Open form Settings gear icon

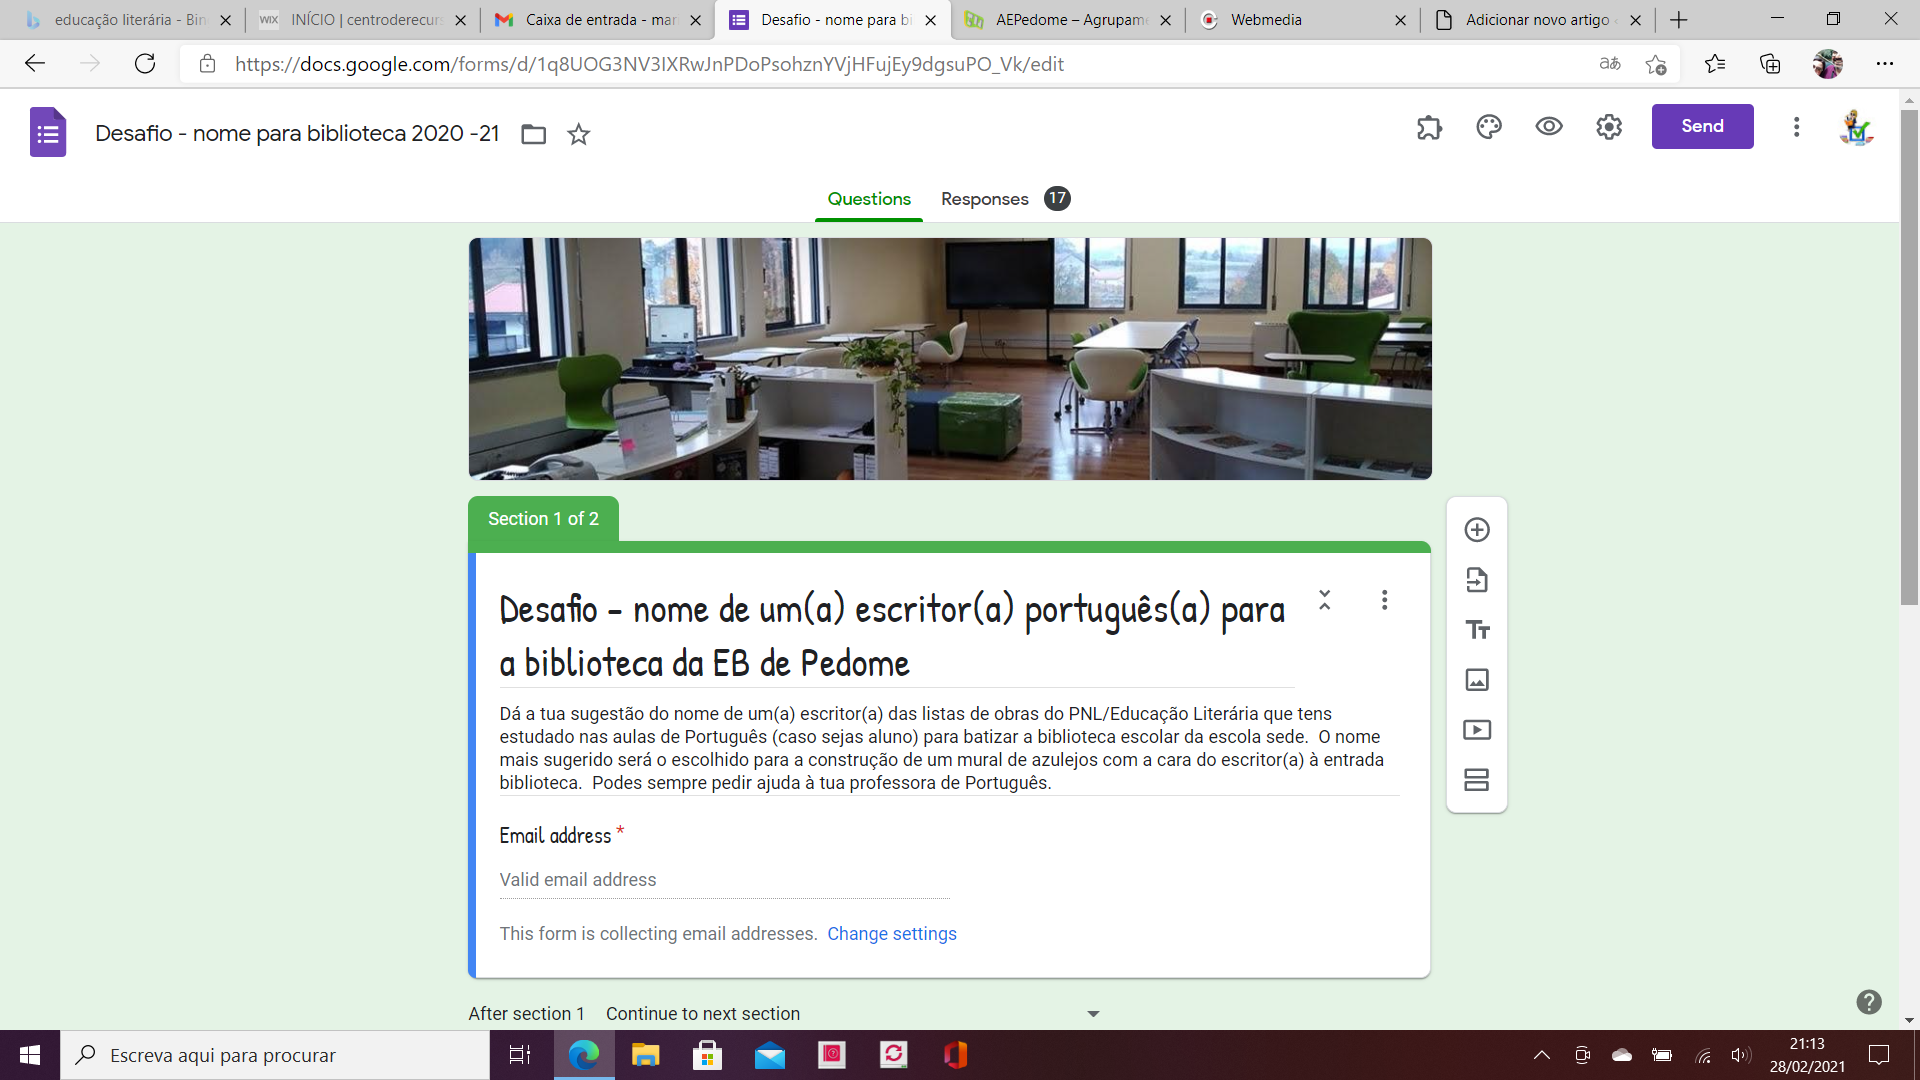tap(1609, 127)
